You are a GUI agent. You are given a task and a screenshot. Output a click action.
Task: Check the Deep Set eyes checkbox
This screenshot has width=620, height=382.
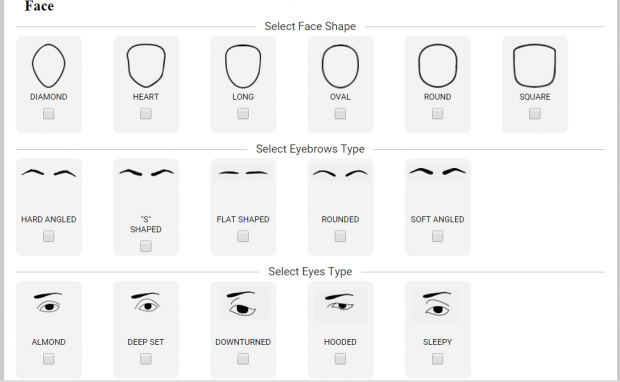pos(146,359)
